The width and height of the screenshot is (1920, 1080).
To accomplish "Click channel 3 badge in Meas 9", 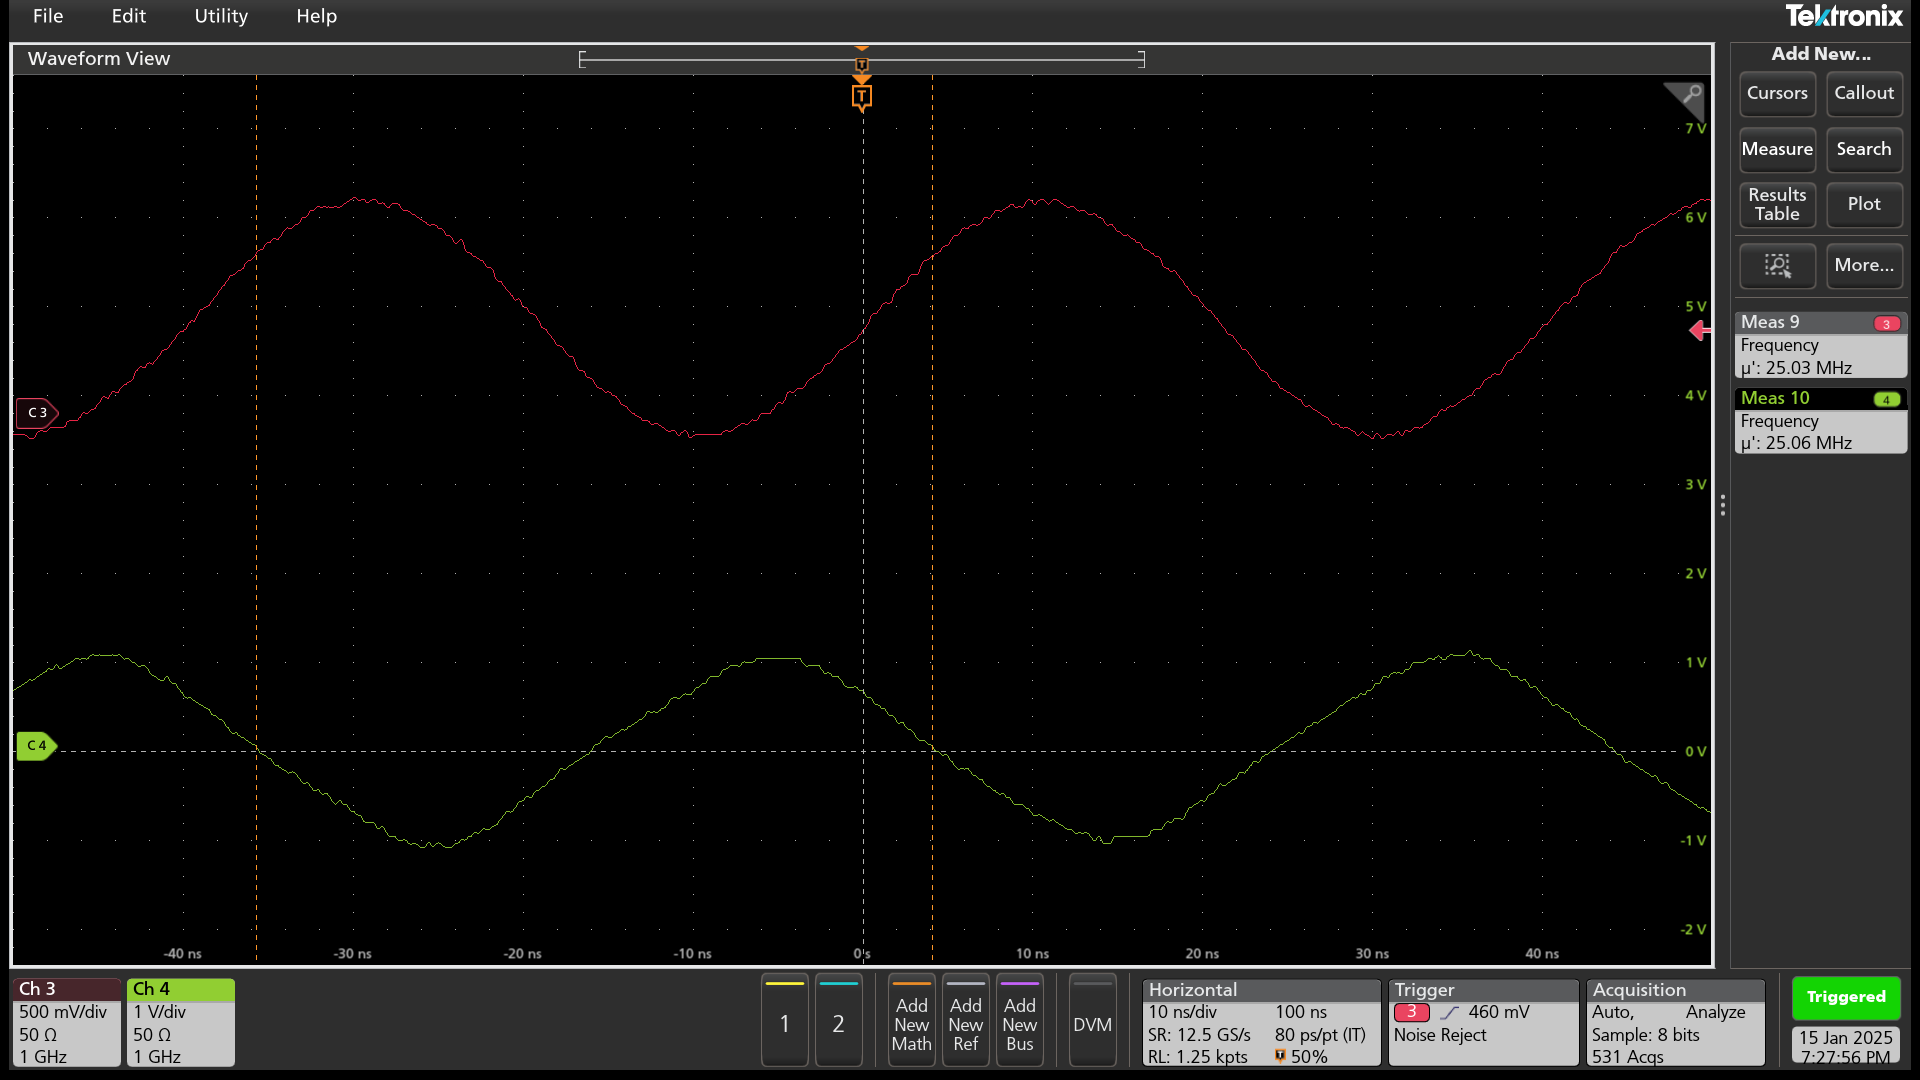I will pyautogui.click(x=1886, y=323).
